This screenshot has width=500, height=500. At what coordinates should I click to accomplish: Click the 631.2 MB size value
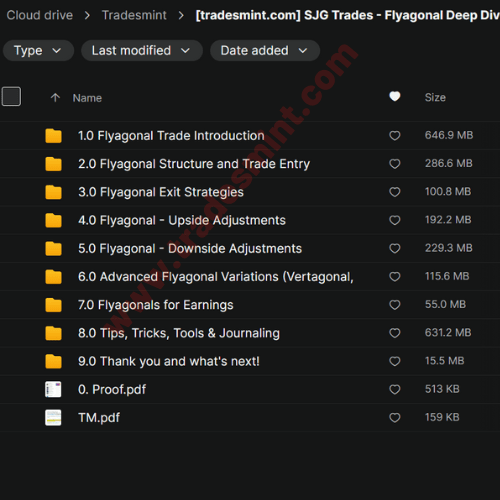(x=448, y=332)
